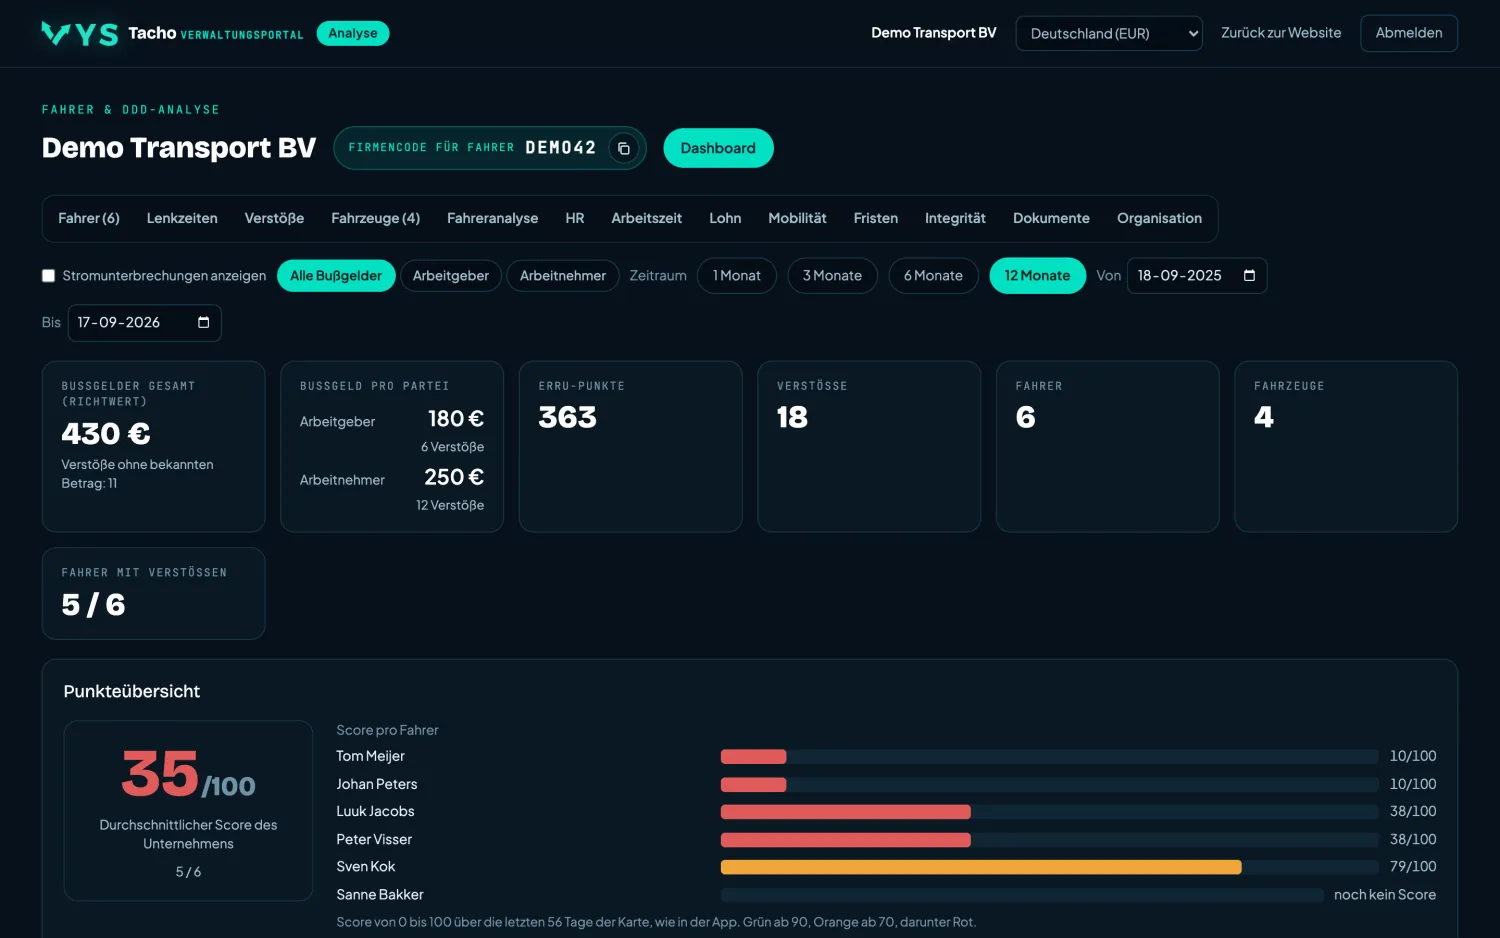Open the Bis date calendar picker icon

click(204, 323)
